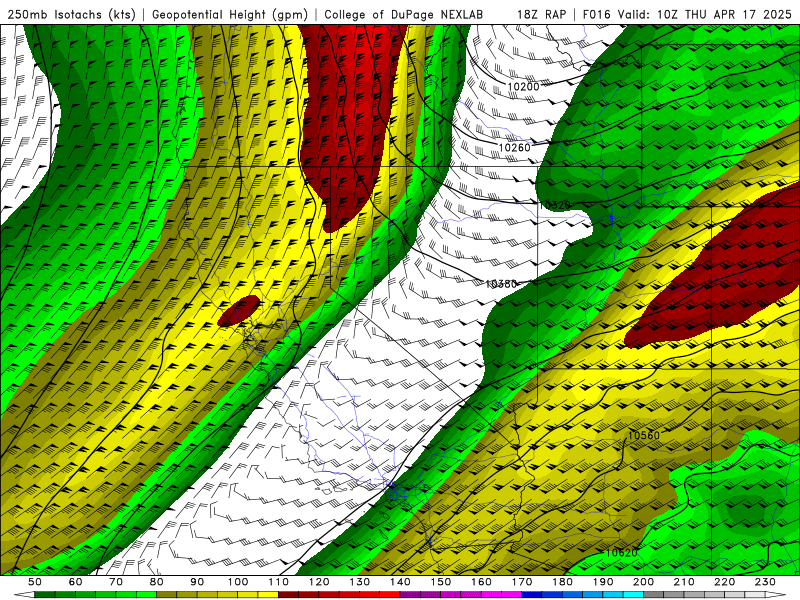Click the 'Geopotential Height (gpm)' header label
This screenshot has height=600, width=800.
point(230,14)
